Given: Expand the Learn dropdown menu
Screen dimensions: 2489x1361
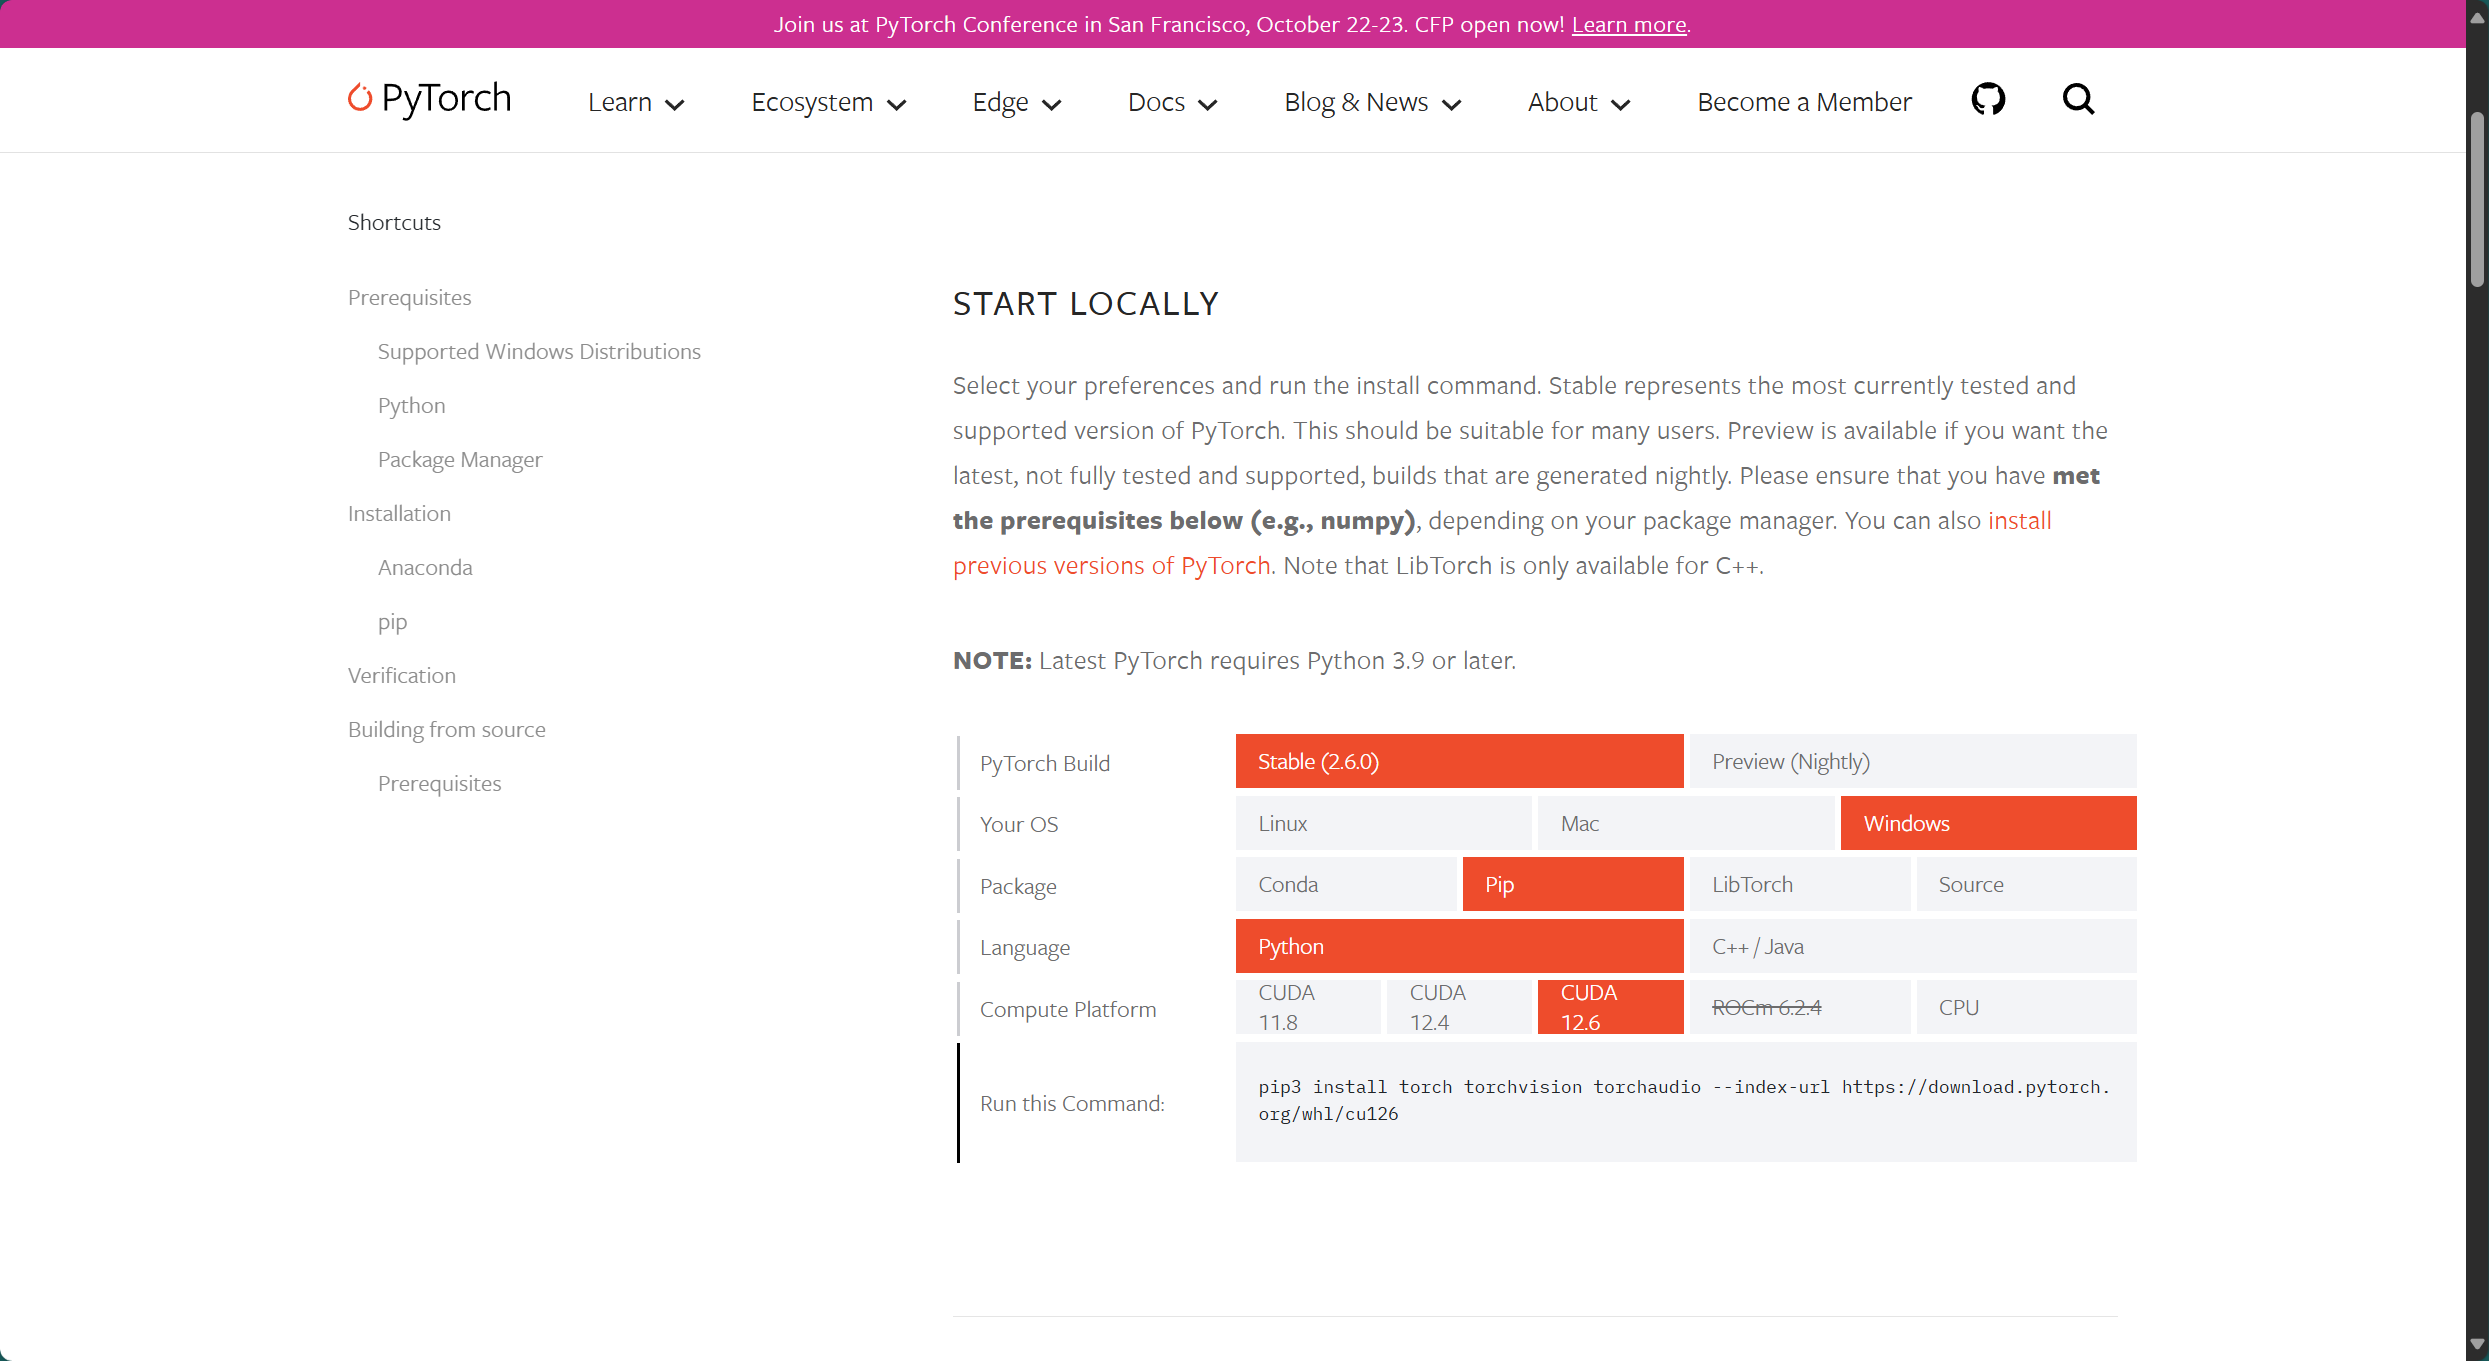Looking at the screenshot, I should tap(635, 102).
